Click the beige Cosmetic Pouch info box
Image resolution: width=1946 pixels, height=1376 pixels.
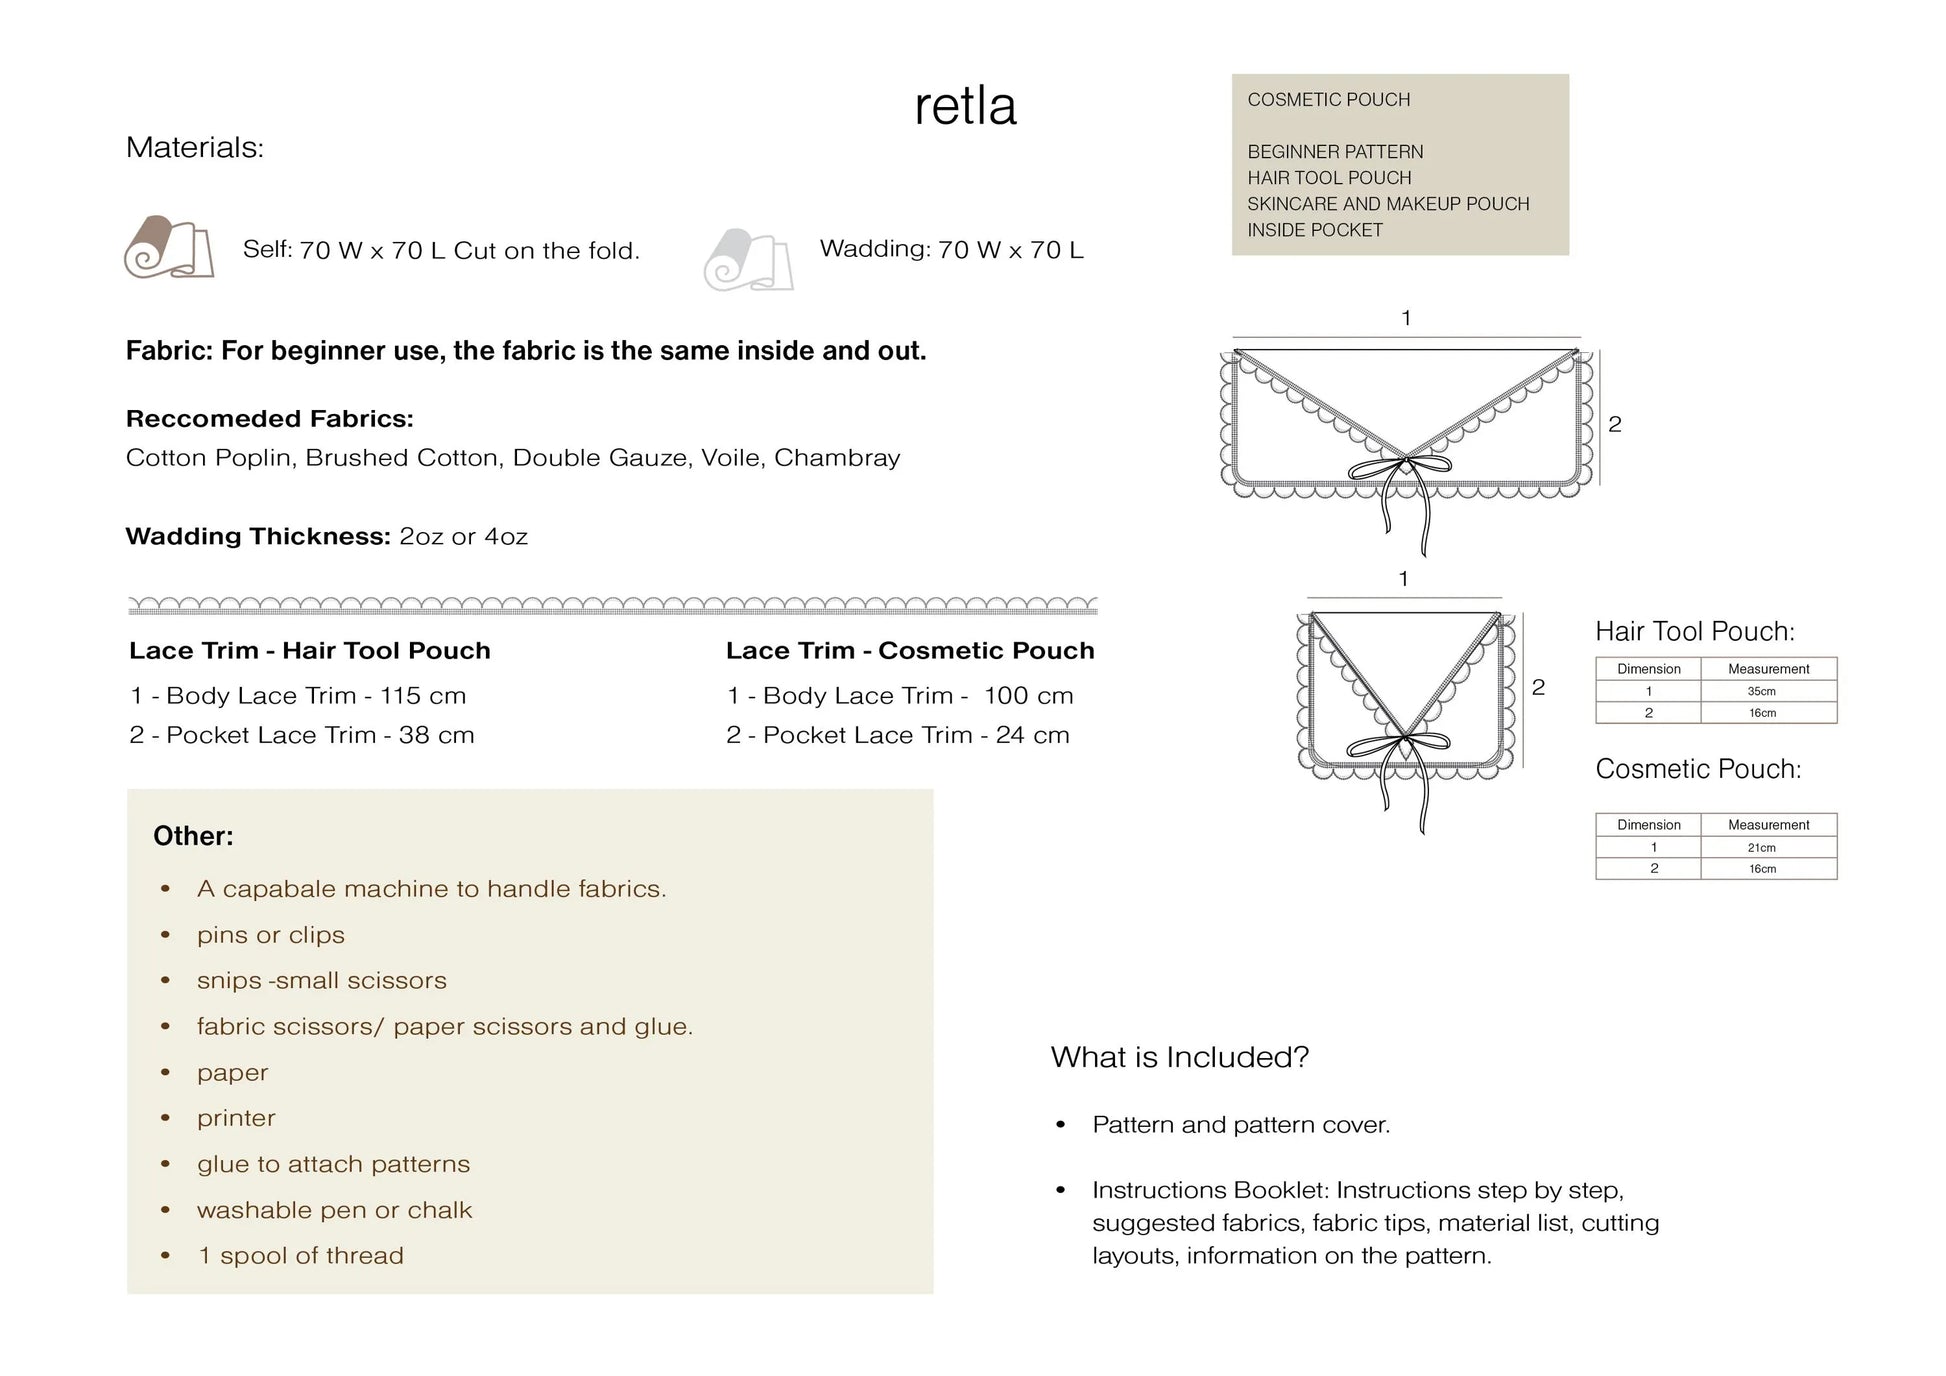tap(1400, 164)
